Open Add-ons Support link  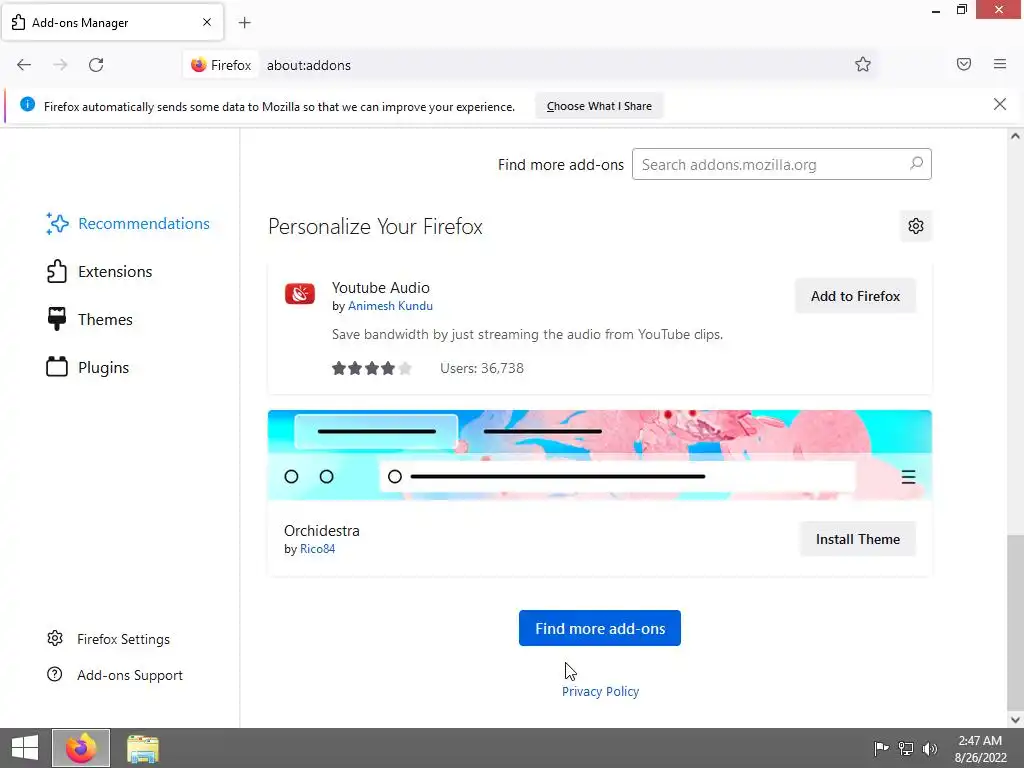[x=115, y=675]
